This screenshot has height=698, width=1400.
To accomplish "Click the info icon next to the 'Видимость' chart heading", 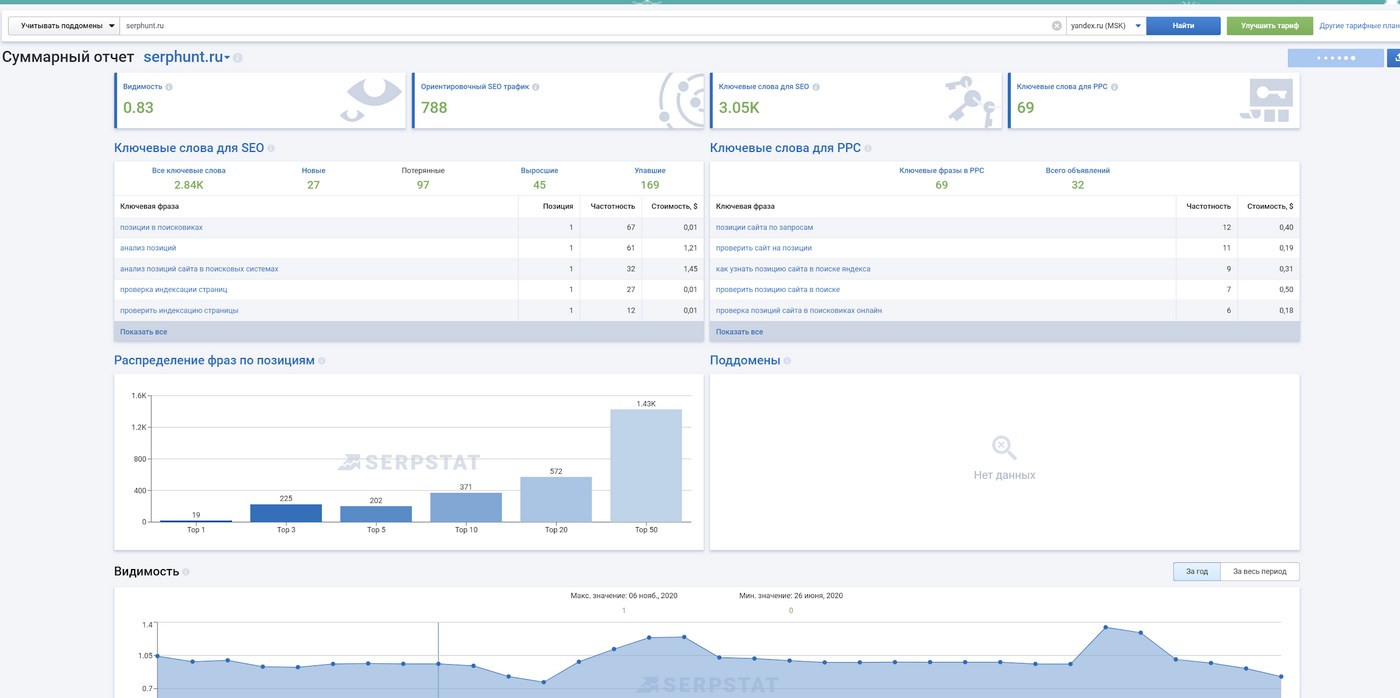I will pyautogui.click(x=186, y=572).
